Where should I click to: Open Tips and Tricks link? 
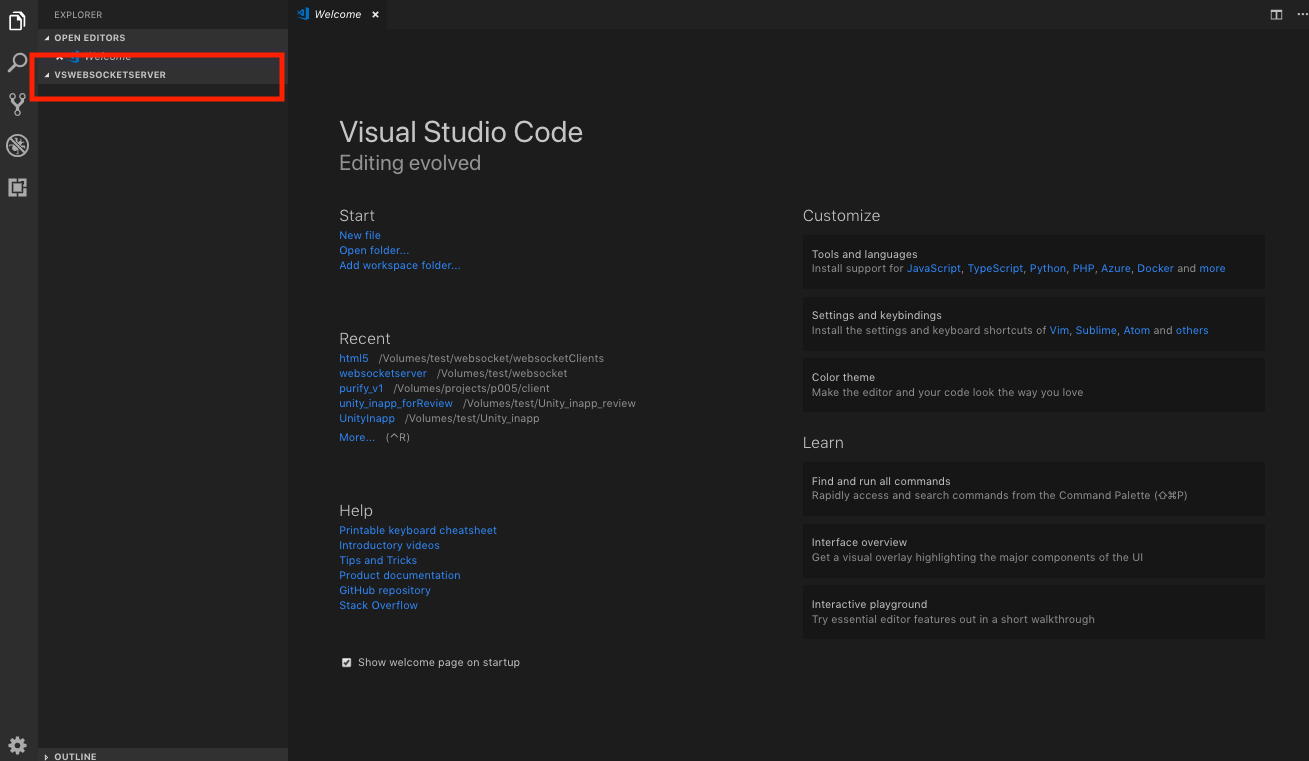[378, 560]
